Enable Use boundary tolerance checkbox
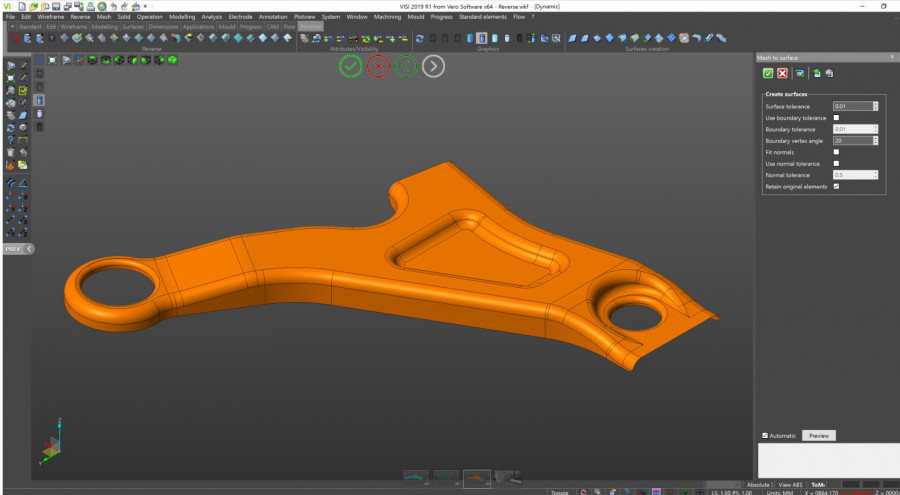Image resolution: width=900 pixels, height=495 pixels. click(x=836, y=118)
